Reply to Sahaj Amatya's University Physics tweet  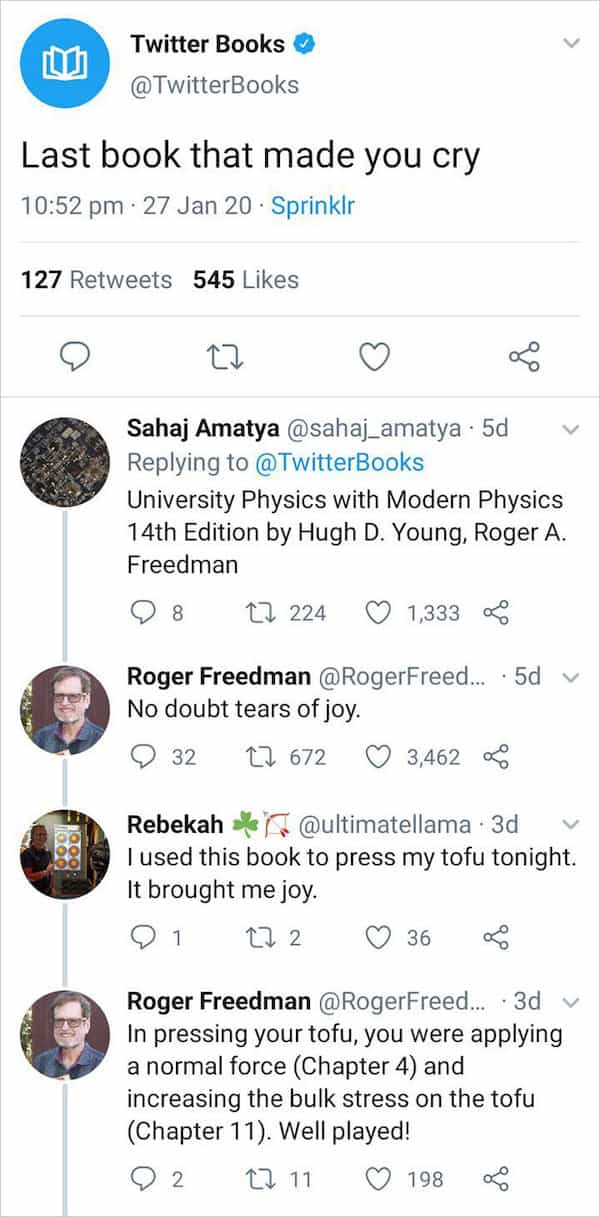pyautogui.click(x=144, y=612)
